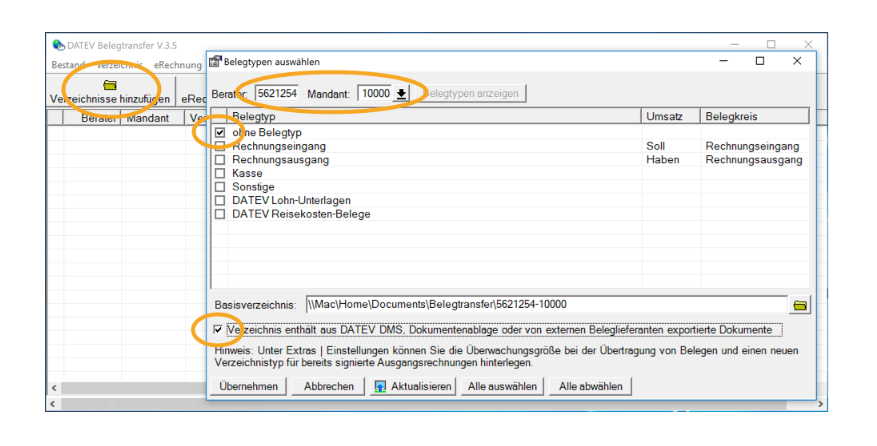Open the eRechnung menu
877x446 pixels.
[178, 65]
